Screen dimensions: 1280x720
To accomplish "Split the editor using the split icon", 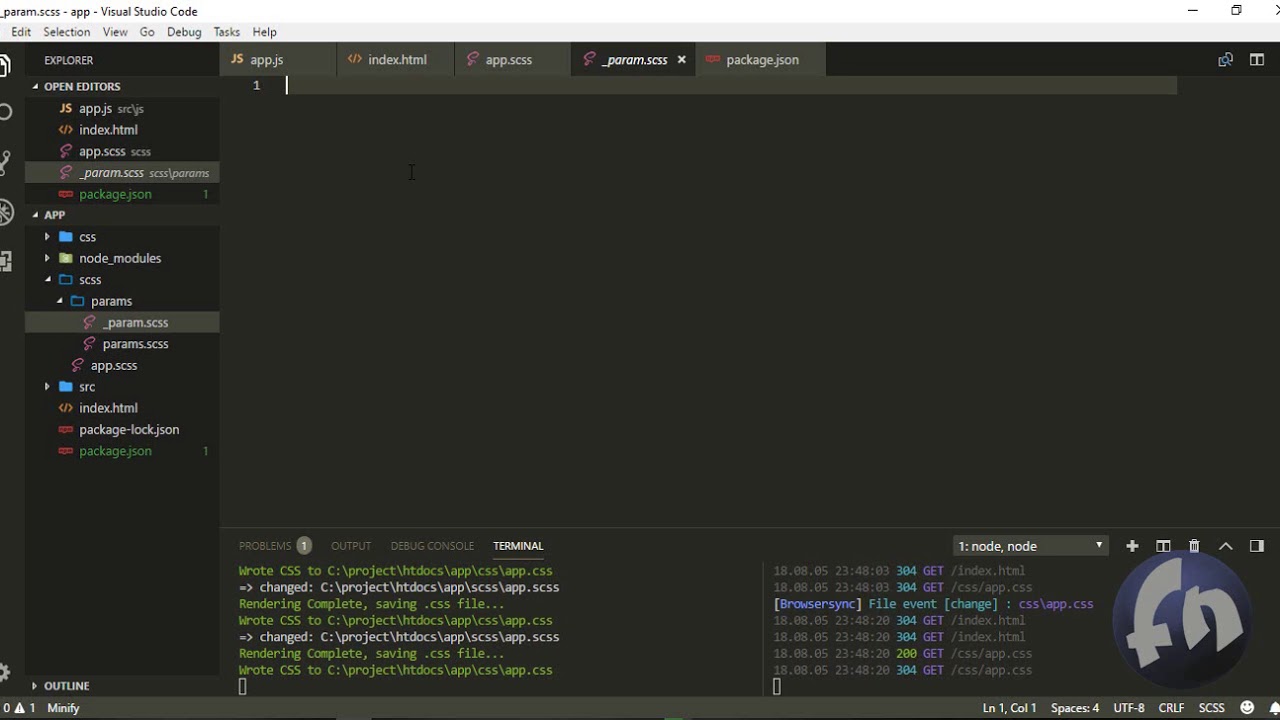I will click(x=1257, y=60).
